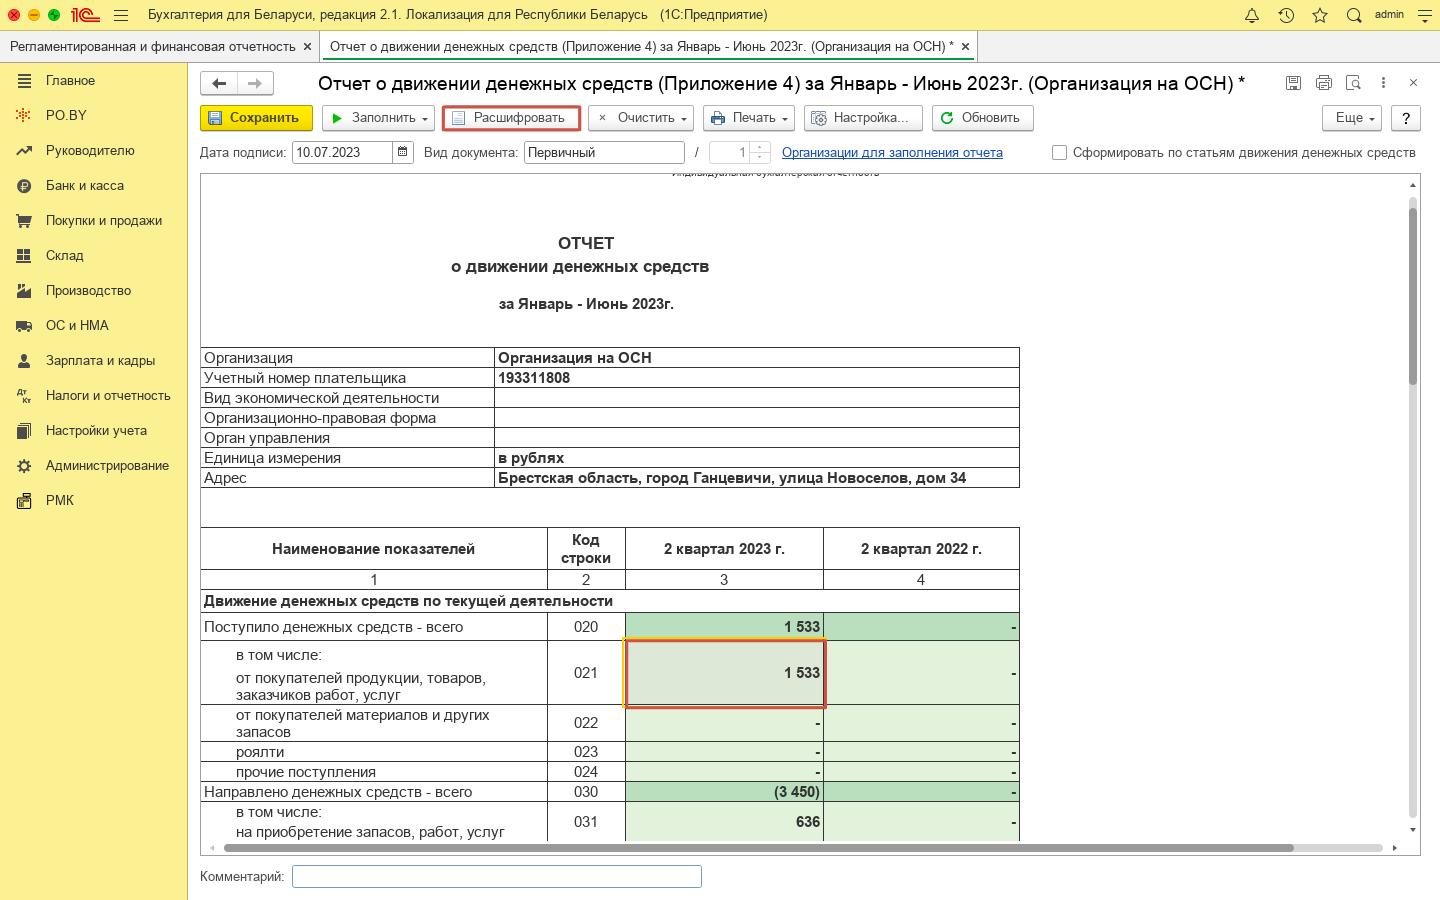1440x900 pixels.
Task: Close the report form with X
Action: click(x=1413, y=83)
